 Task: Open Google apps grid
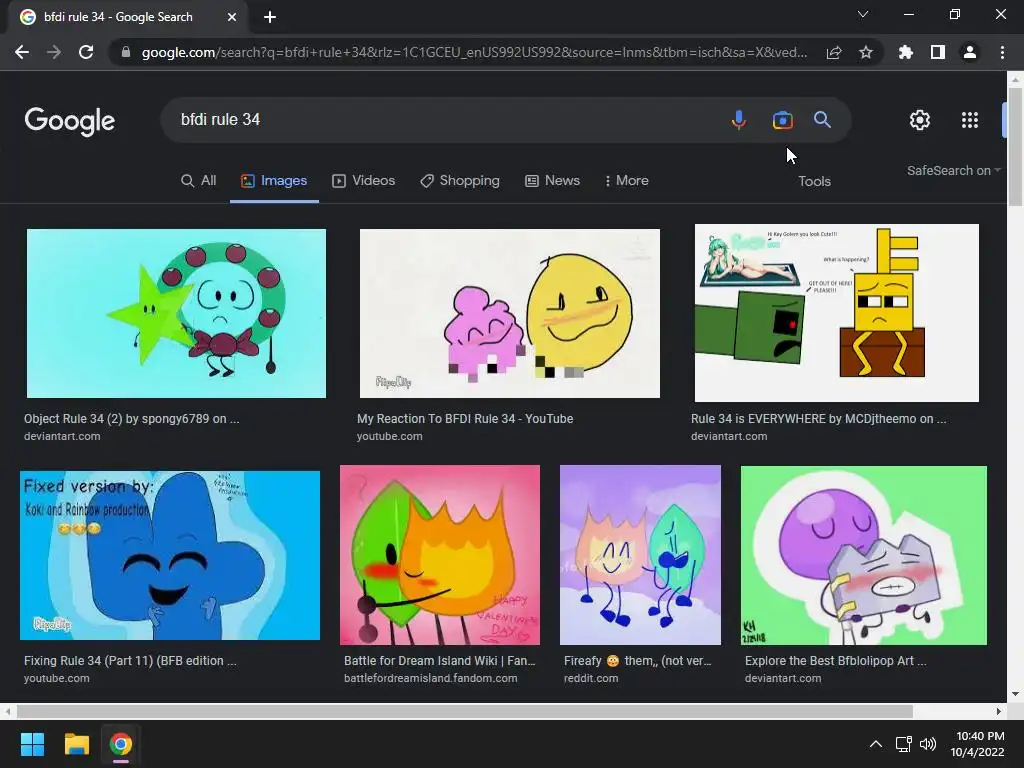(970, 120)
